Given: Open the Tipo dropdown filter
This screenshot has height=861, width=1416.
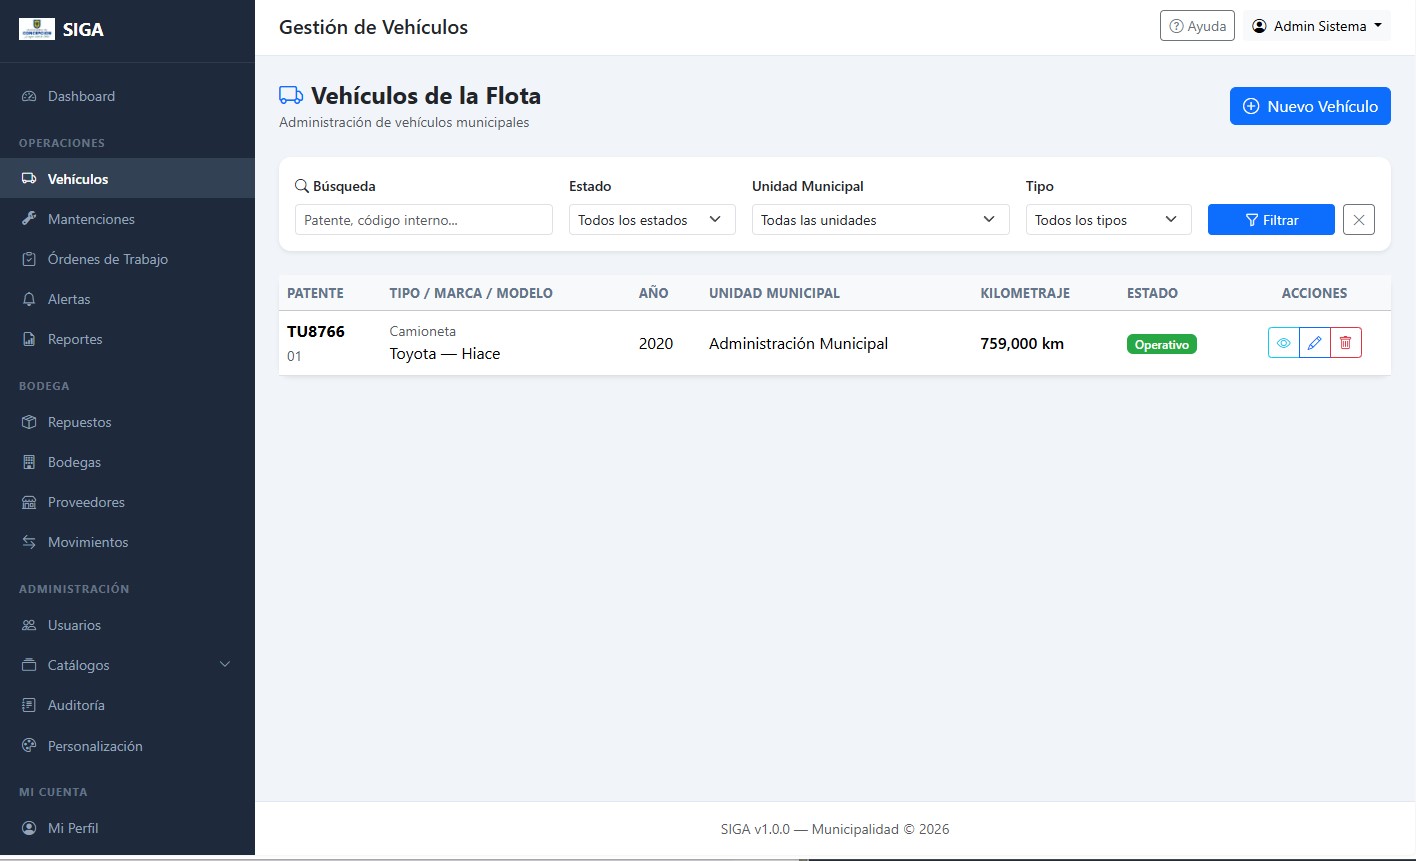Looking at the screenshot, I should (1108, 220).
